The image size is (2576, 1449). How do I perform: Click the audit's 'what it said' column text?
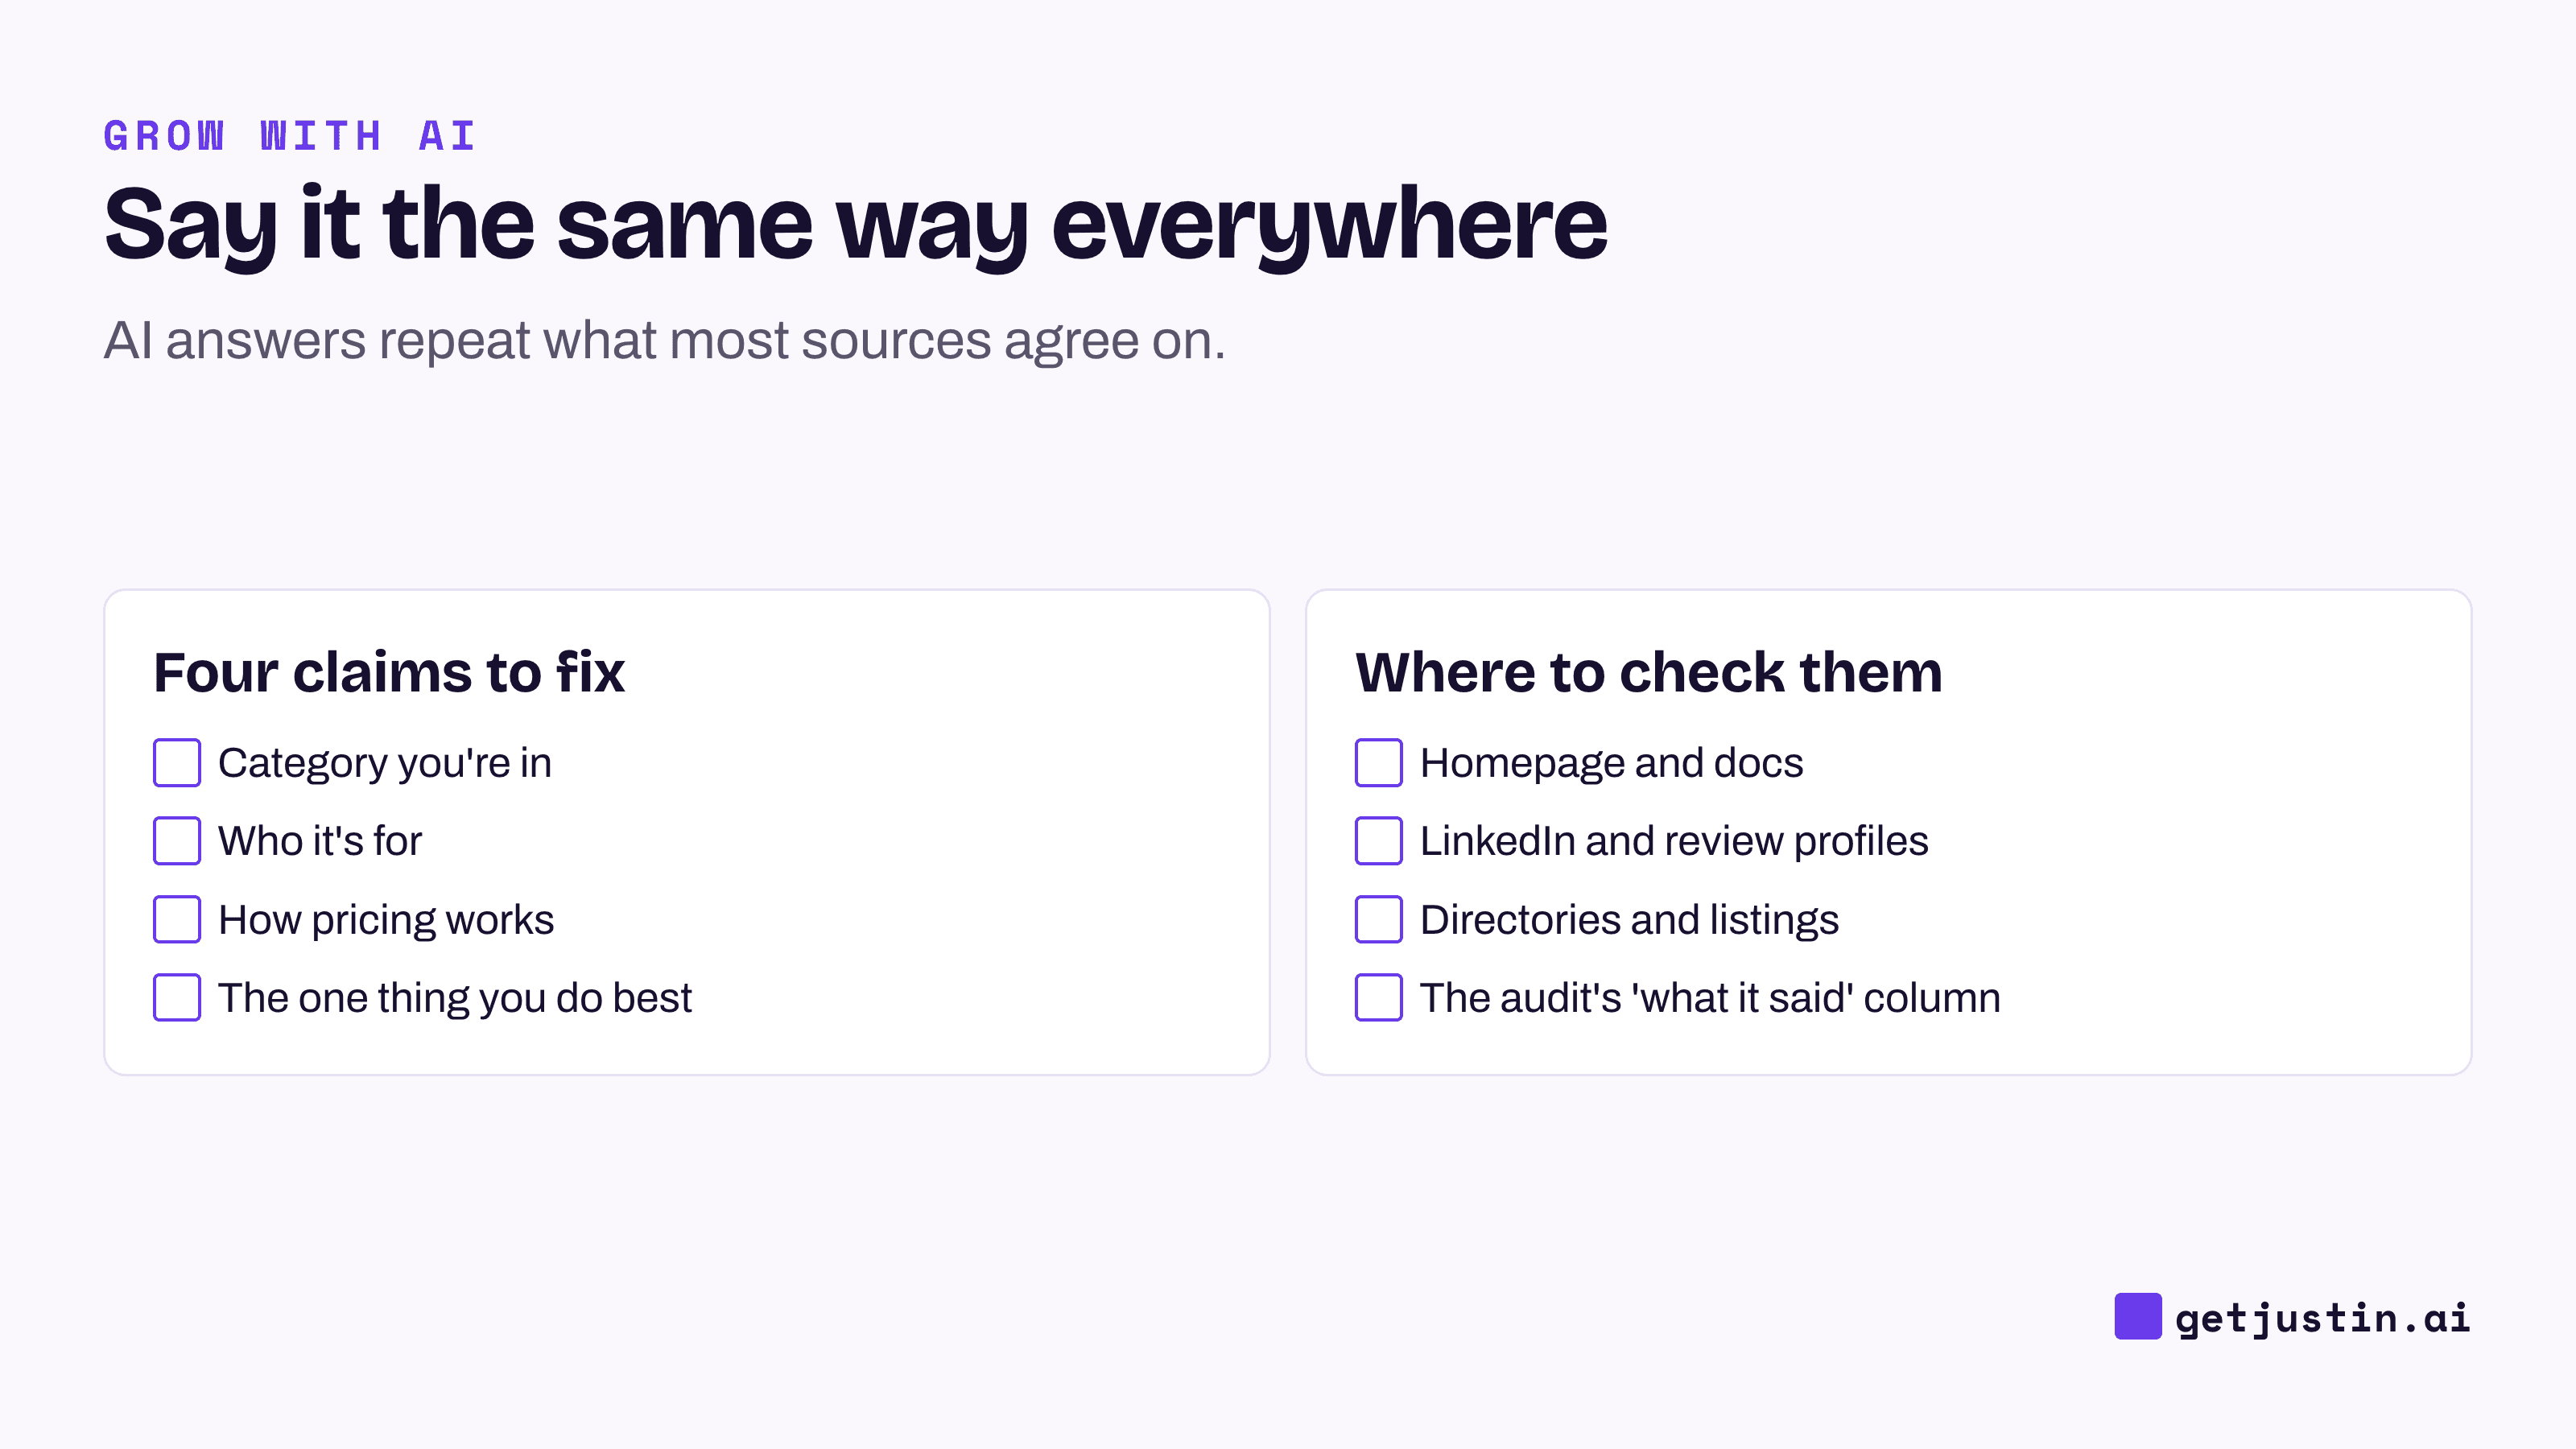pyautogui.click(x=1711, y=998)
